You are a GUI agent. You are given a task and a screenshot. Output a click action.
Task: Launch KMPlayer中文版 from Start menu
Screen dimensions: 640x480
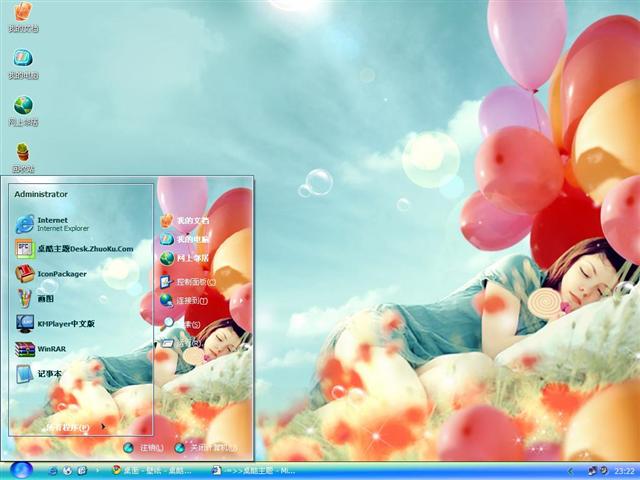click(x=55, y=324)
